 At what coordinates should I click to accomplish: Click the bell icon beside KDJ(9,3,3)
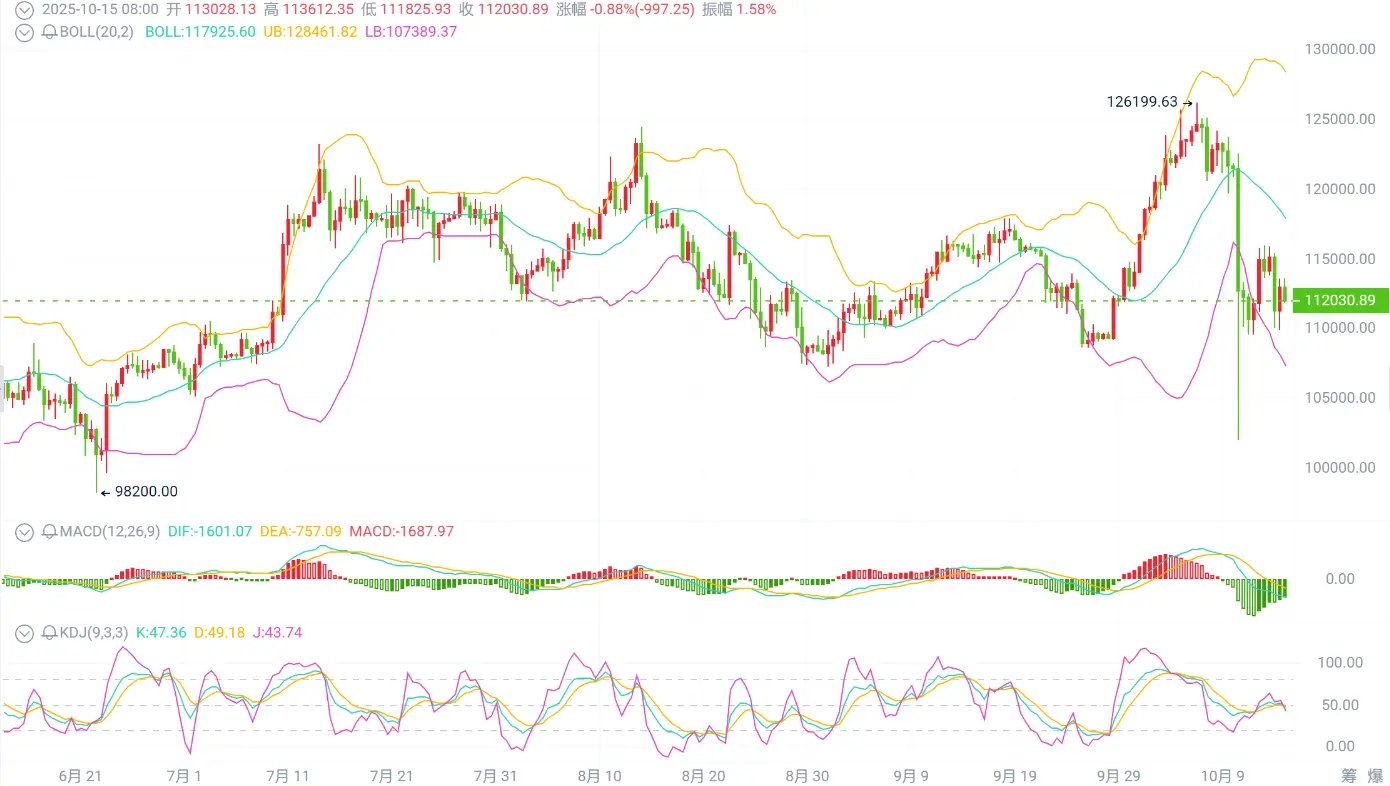pos(49,632)
